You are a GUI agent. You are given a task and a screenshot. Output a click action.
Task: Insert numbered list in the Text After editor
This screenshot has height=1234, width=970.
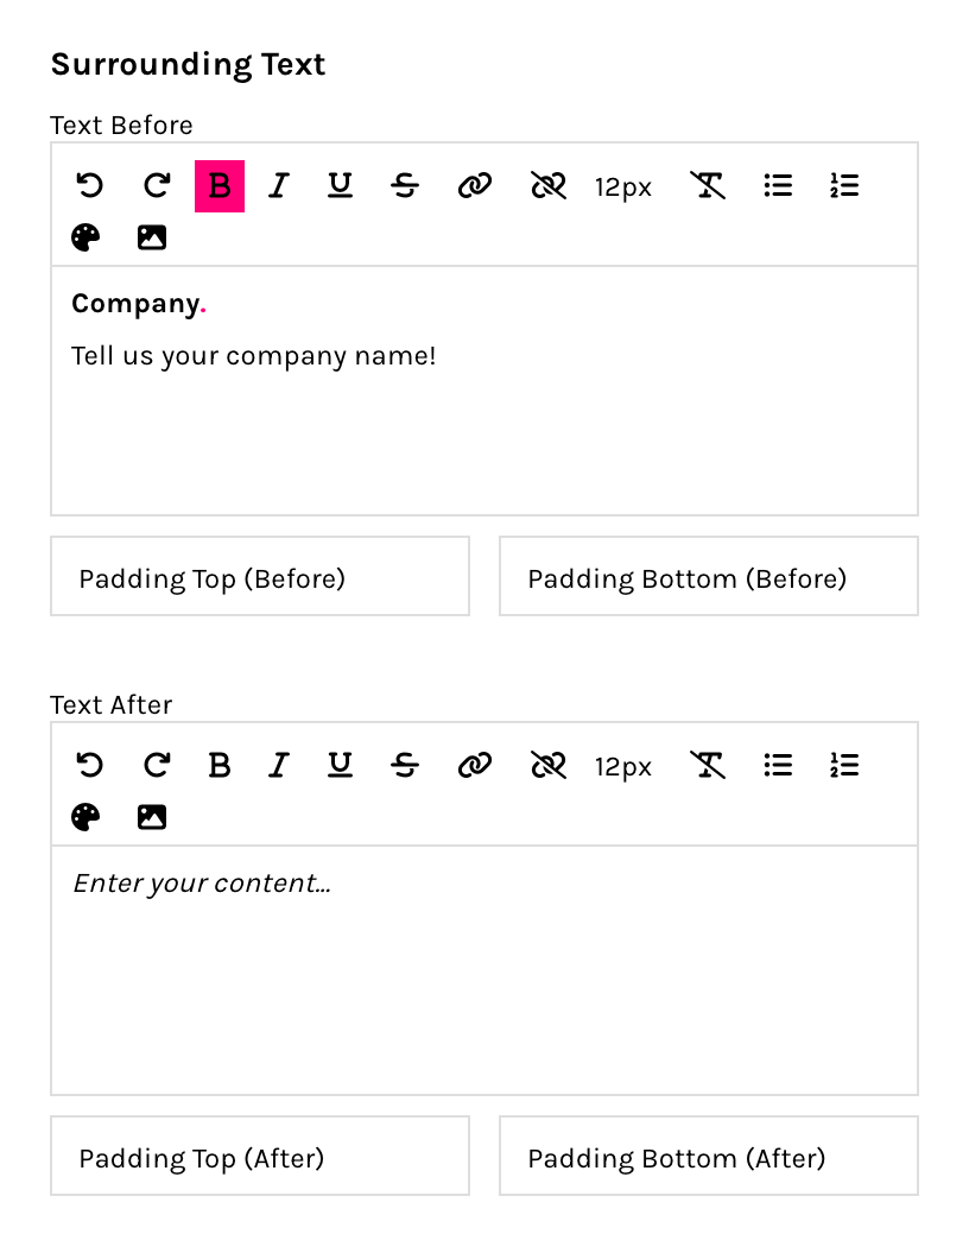point(844,765)
